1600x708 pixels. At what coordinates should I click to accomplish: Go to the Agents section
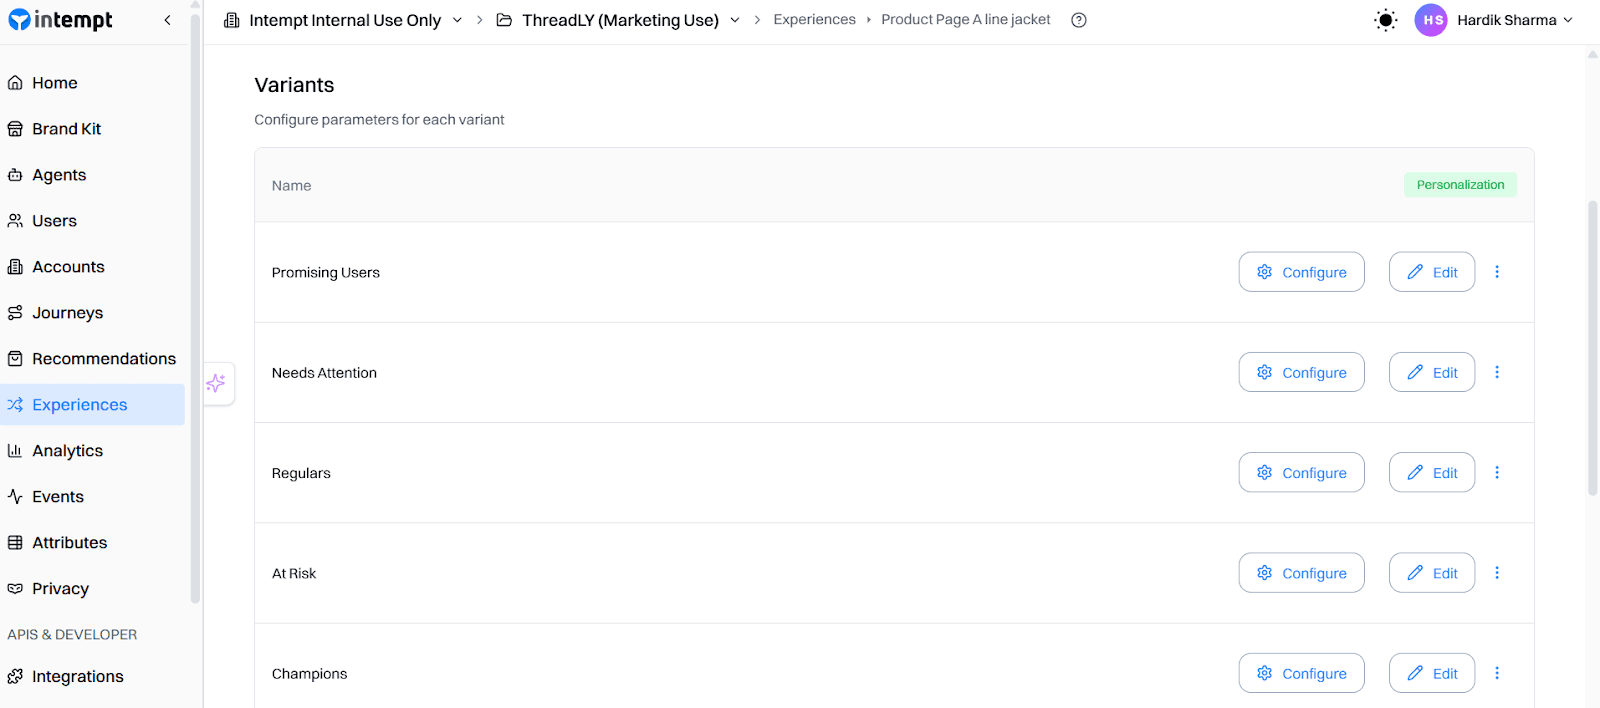click(92, 175)
